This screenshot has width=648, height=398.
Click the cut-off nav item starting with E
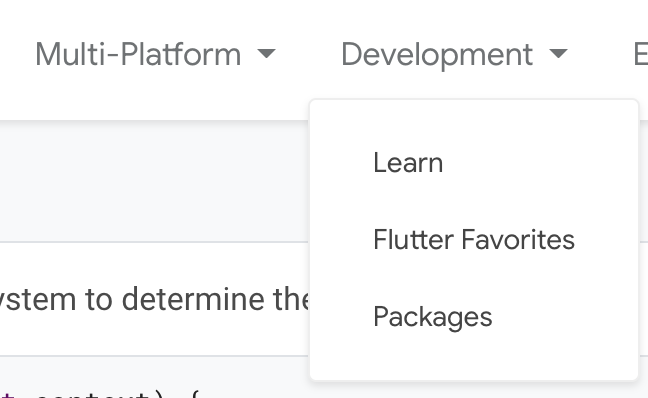point(640,54)
